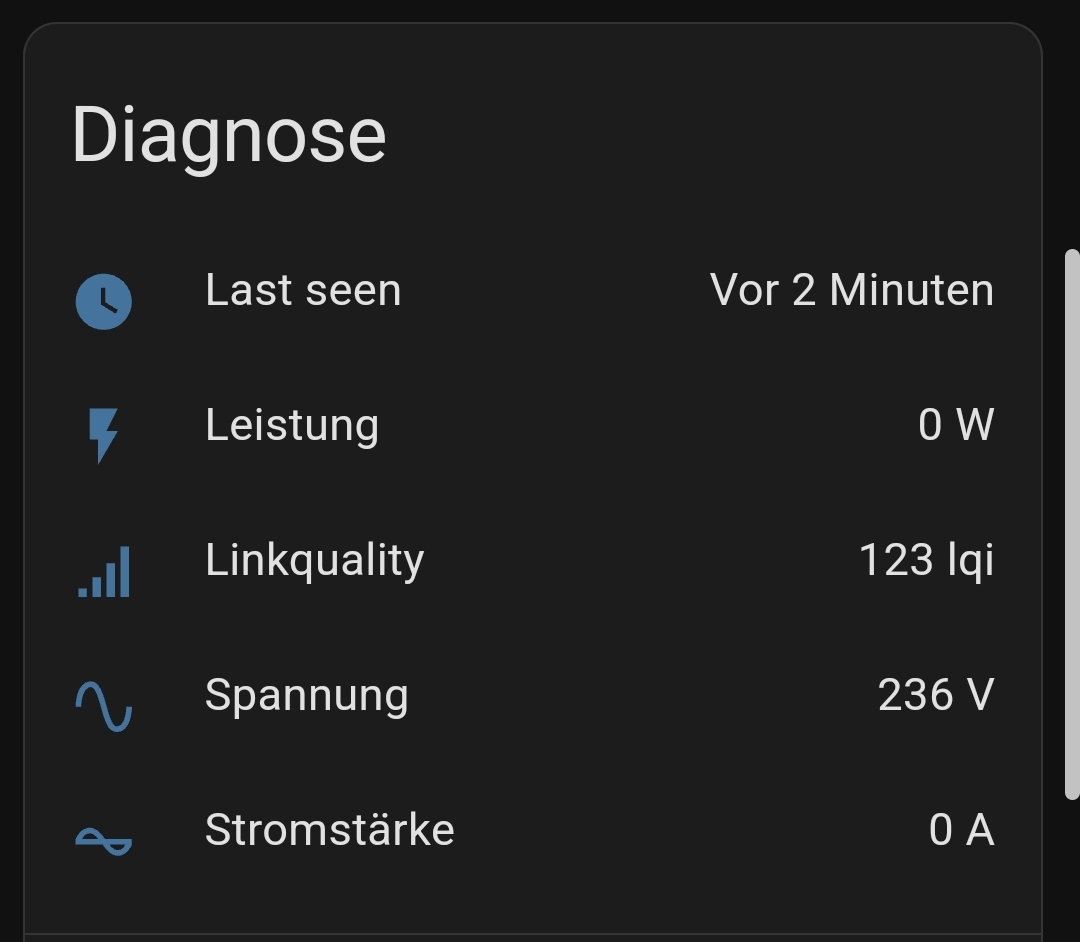Screen dimensions: 1080x942
Task: Click the sine wave Spannung icon
Action: 103,706
